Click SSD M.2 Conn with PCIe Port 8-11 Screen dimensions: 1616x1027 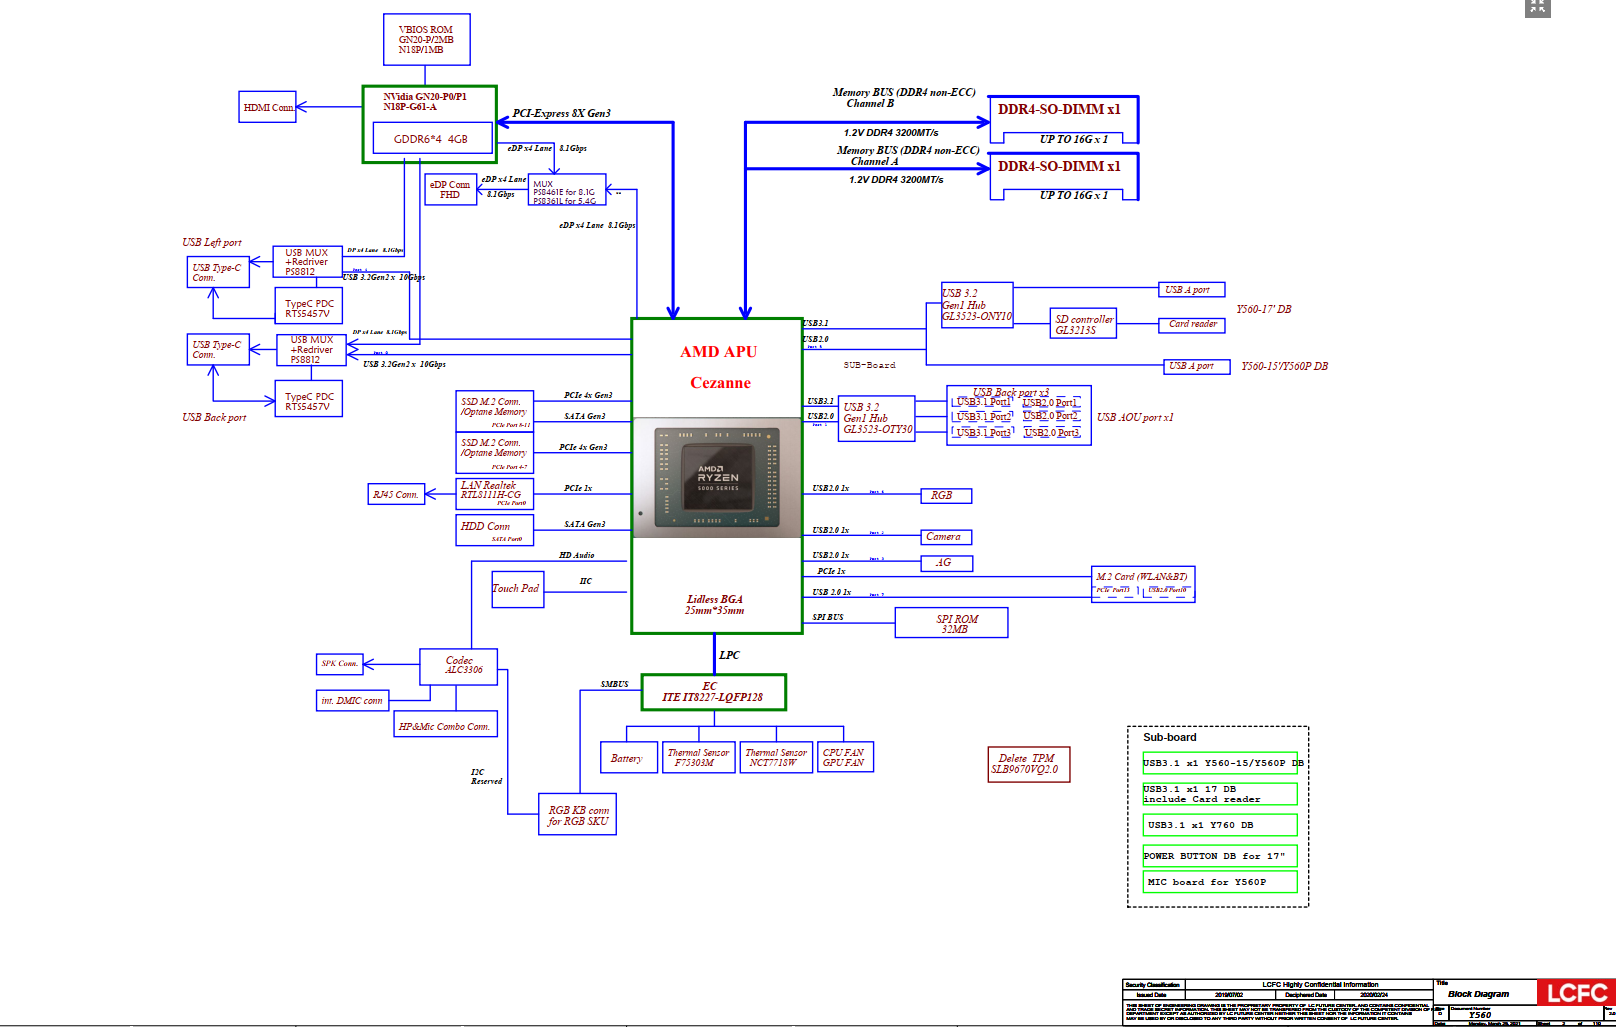(494, 410)
